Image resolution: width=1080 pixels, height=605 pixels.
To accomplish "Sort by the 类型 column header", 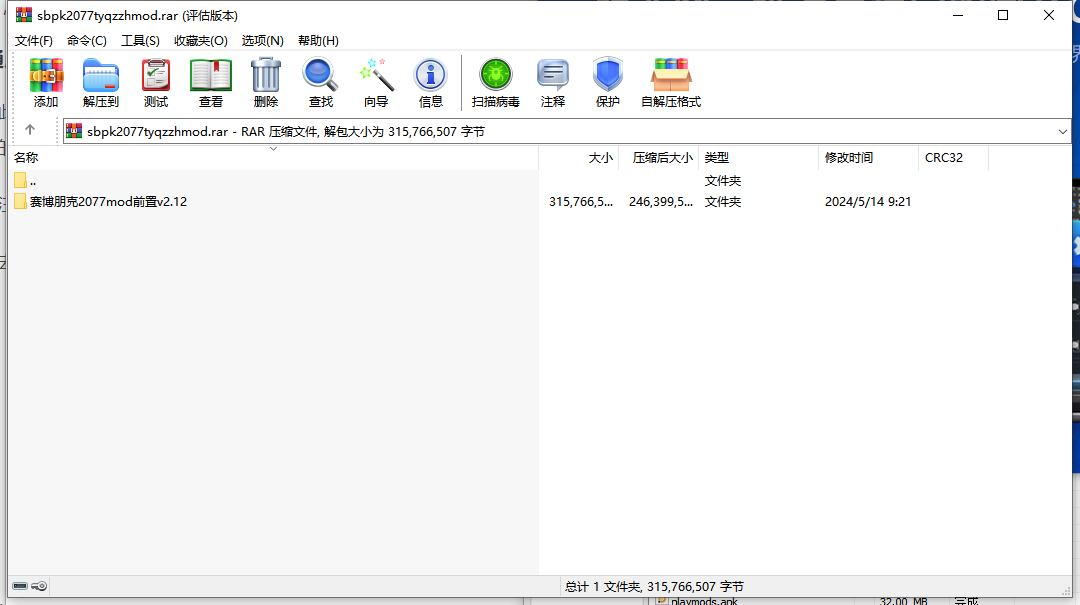I will click(758, 158).
